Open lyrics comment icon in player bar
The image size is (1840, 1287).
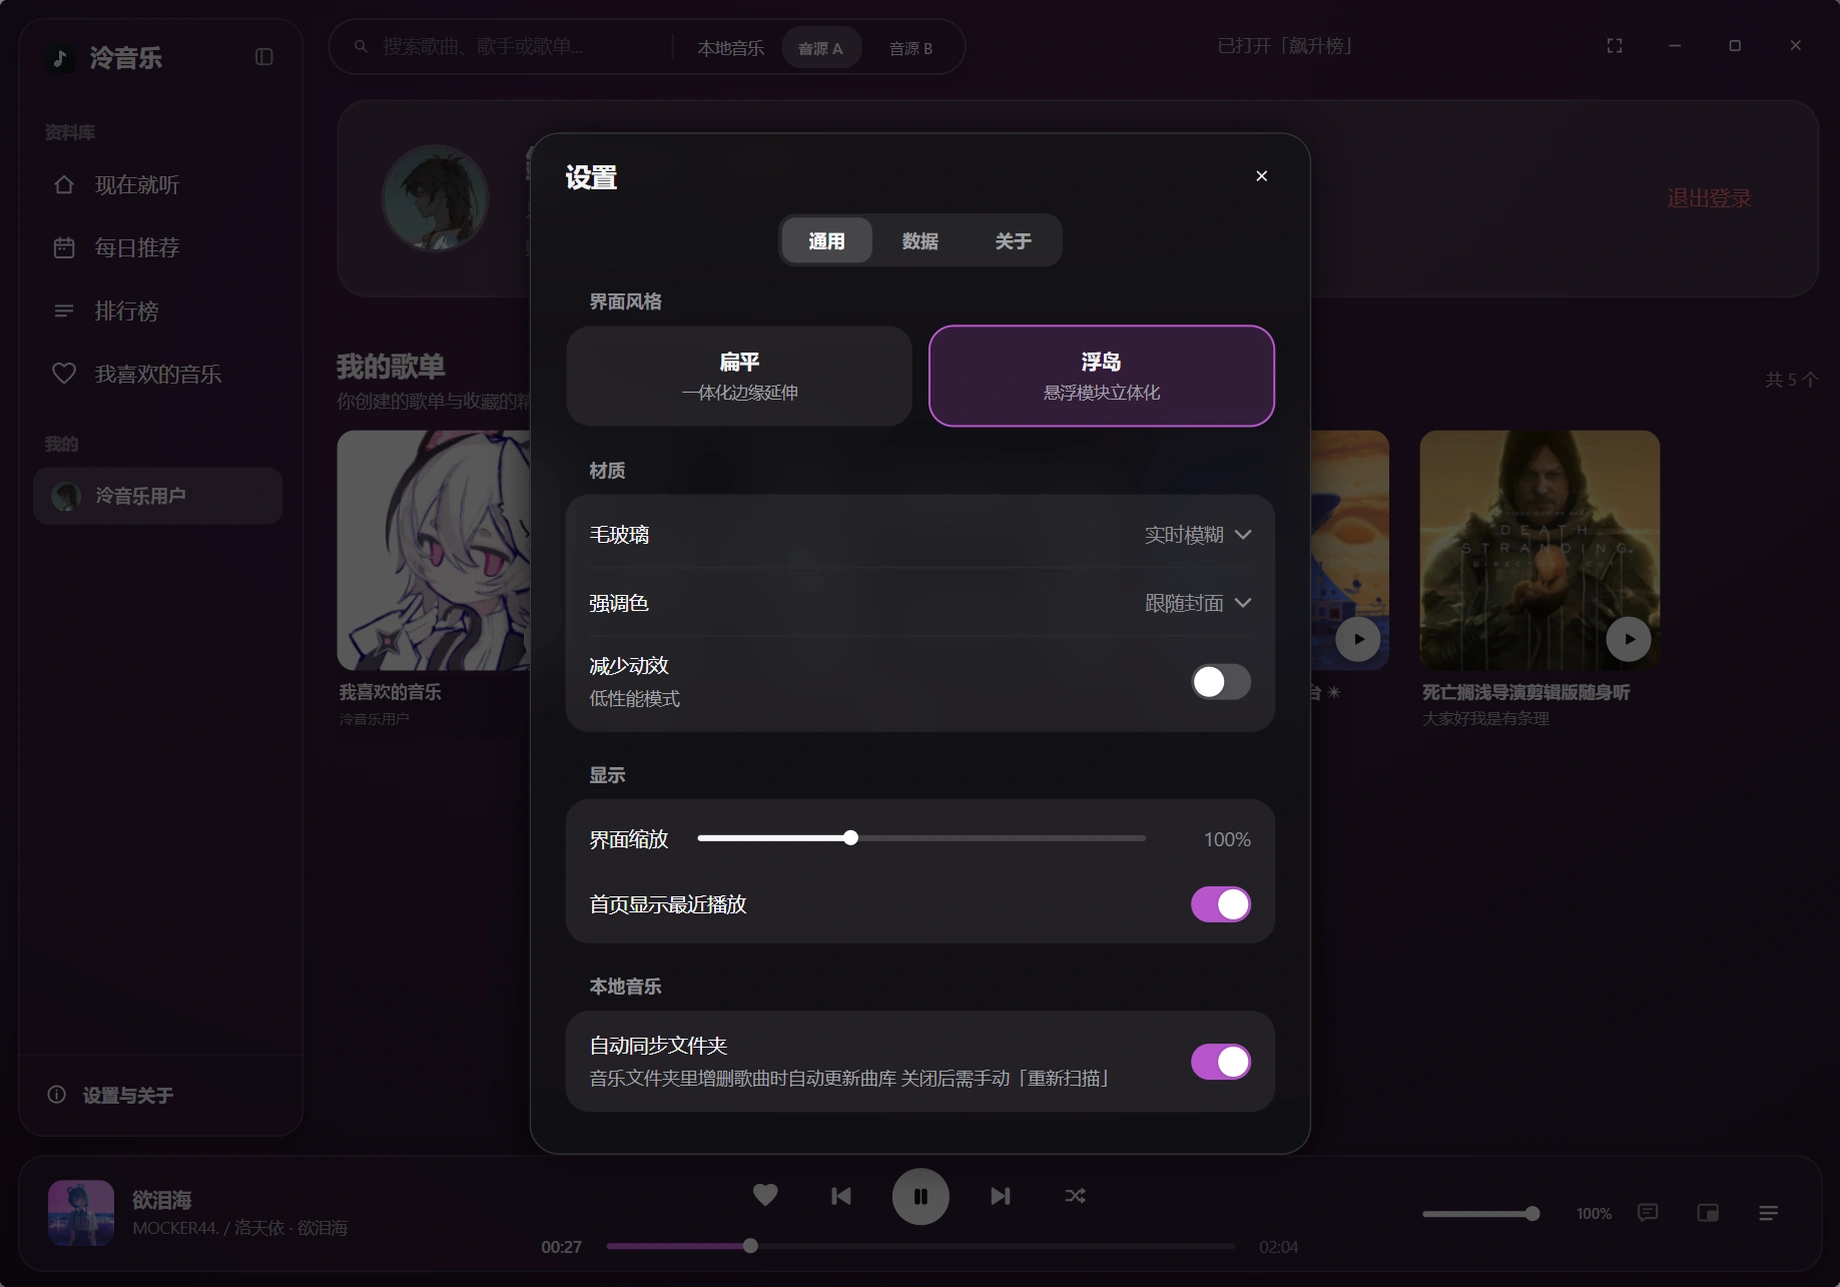(x=1647, y=1213)
